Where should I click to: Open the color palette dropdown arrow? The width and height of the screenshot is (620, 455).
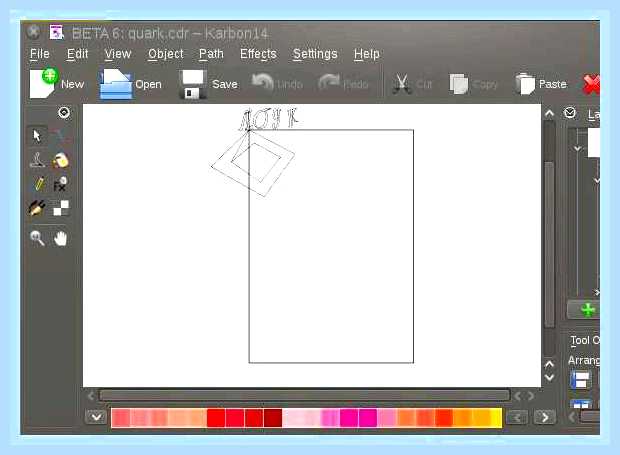coord(96,417)
